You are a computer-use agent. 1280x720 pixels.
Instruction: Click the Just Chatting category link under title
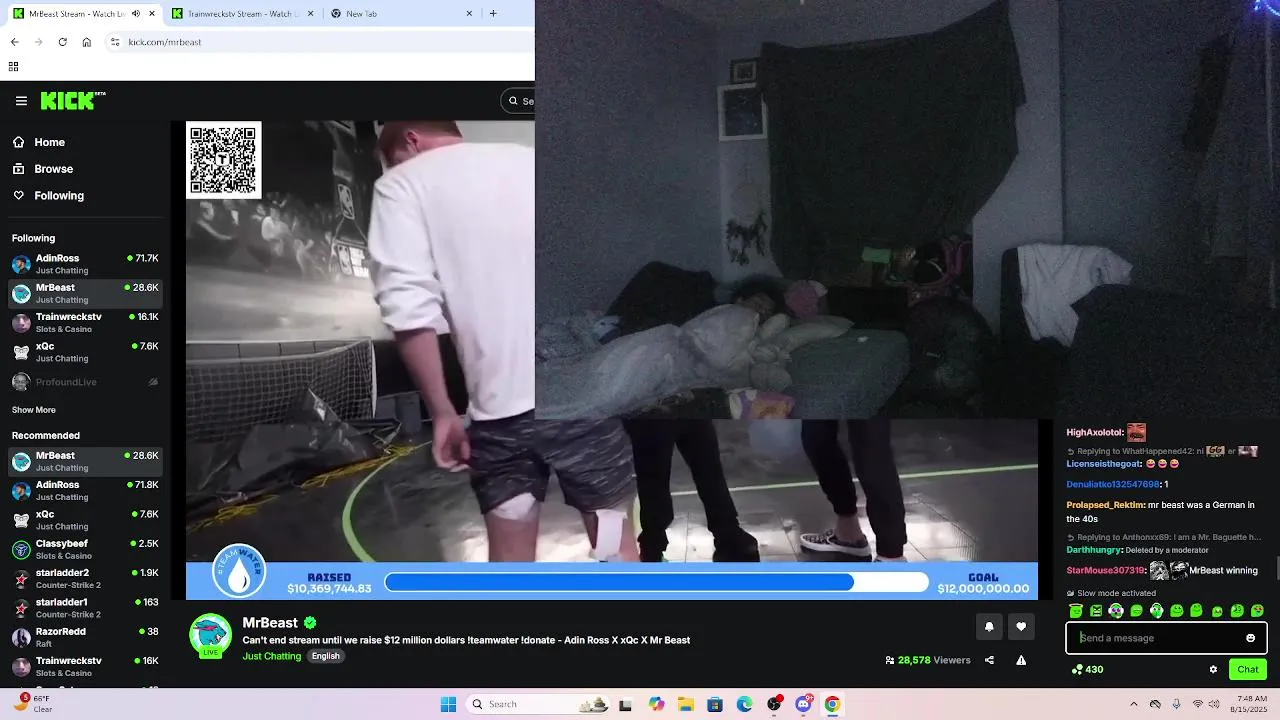[270, 656]
